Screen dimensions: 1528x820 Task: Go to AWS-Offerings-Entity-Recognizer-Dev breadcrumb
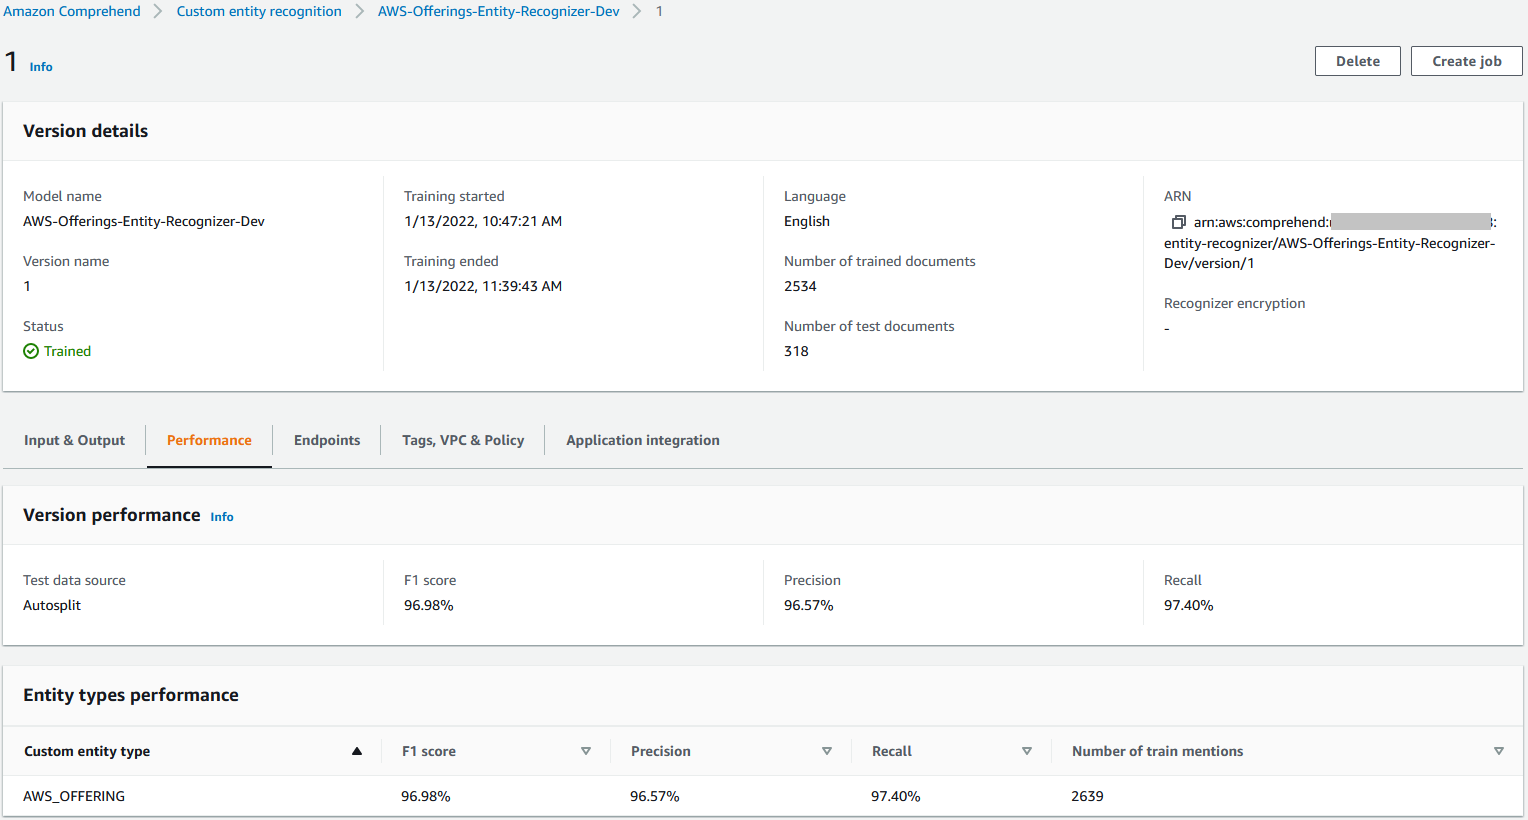[499, 11]
